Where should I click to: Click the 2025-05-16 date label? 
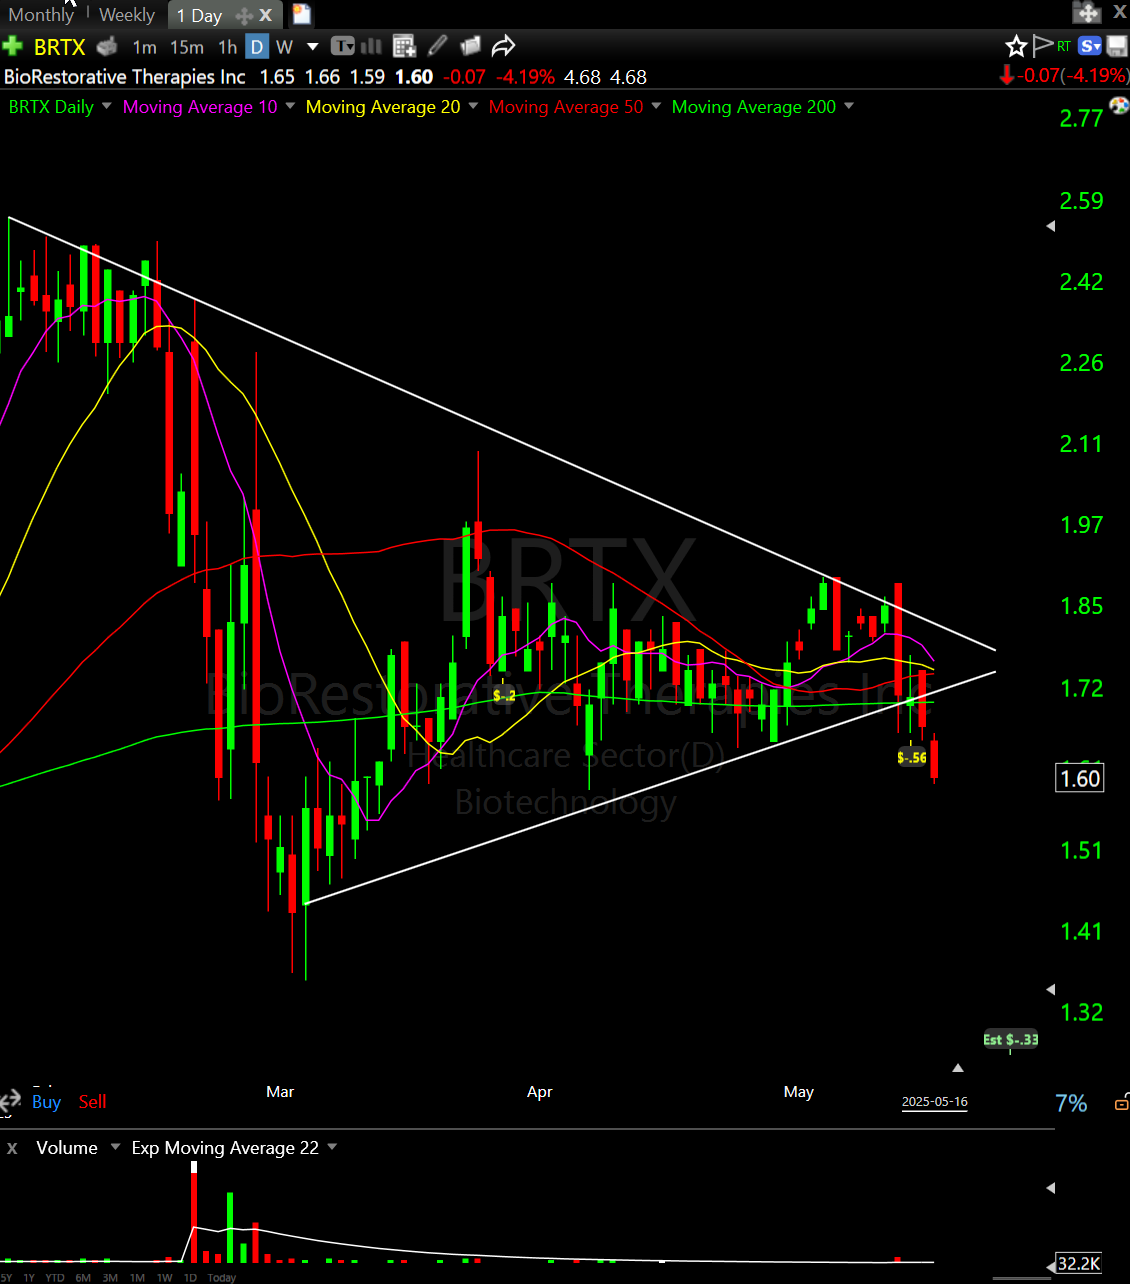[934, 1102]
